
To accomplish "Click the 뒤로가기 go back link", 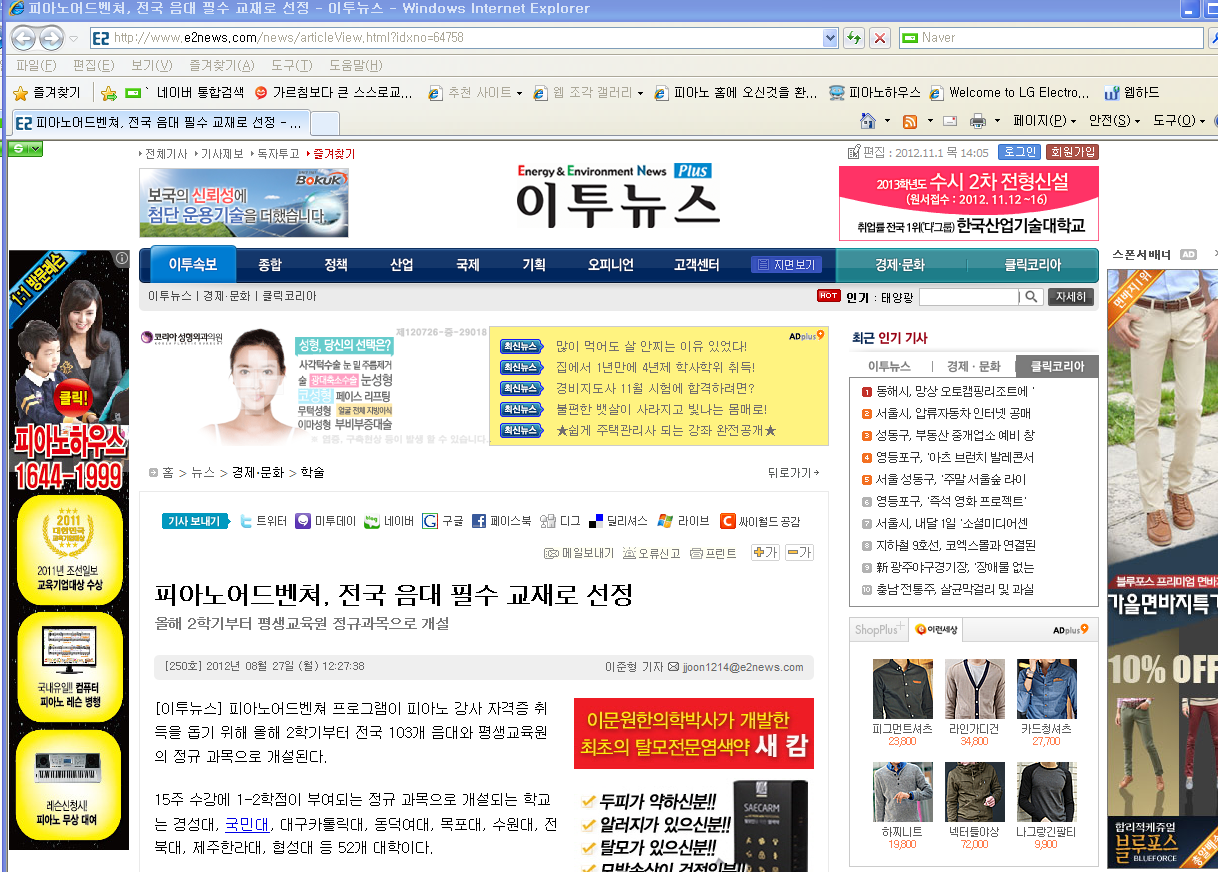I will 795,473.
